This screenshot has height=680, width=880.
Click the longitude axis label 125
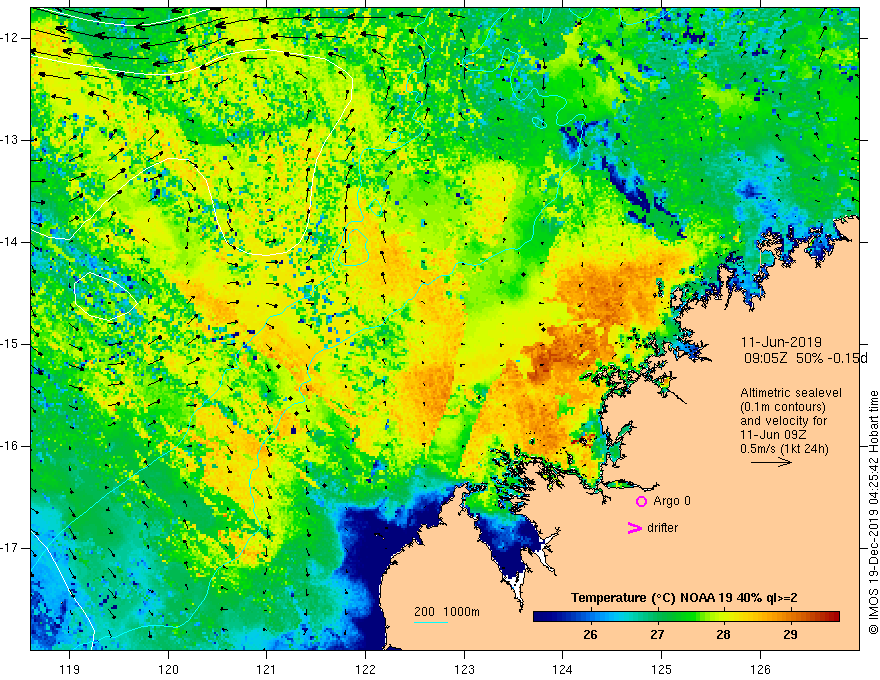click(x=662, y=669)
